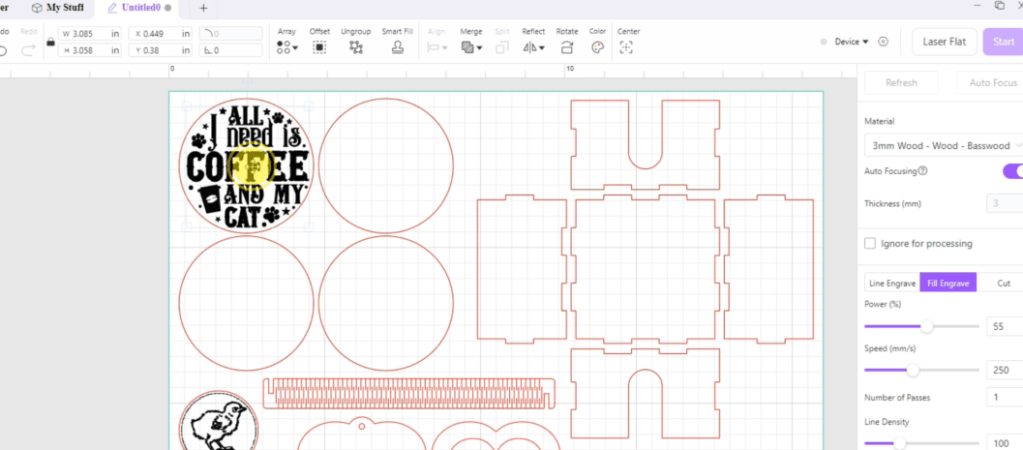Viewport: 1023px width, 450px height.
Task: Click the Speed value input field
Action: tap(1003, 370)
